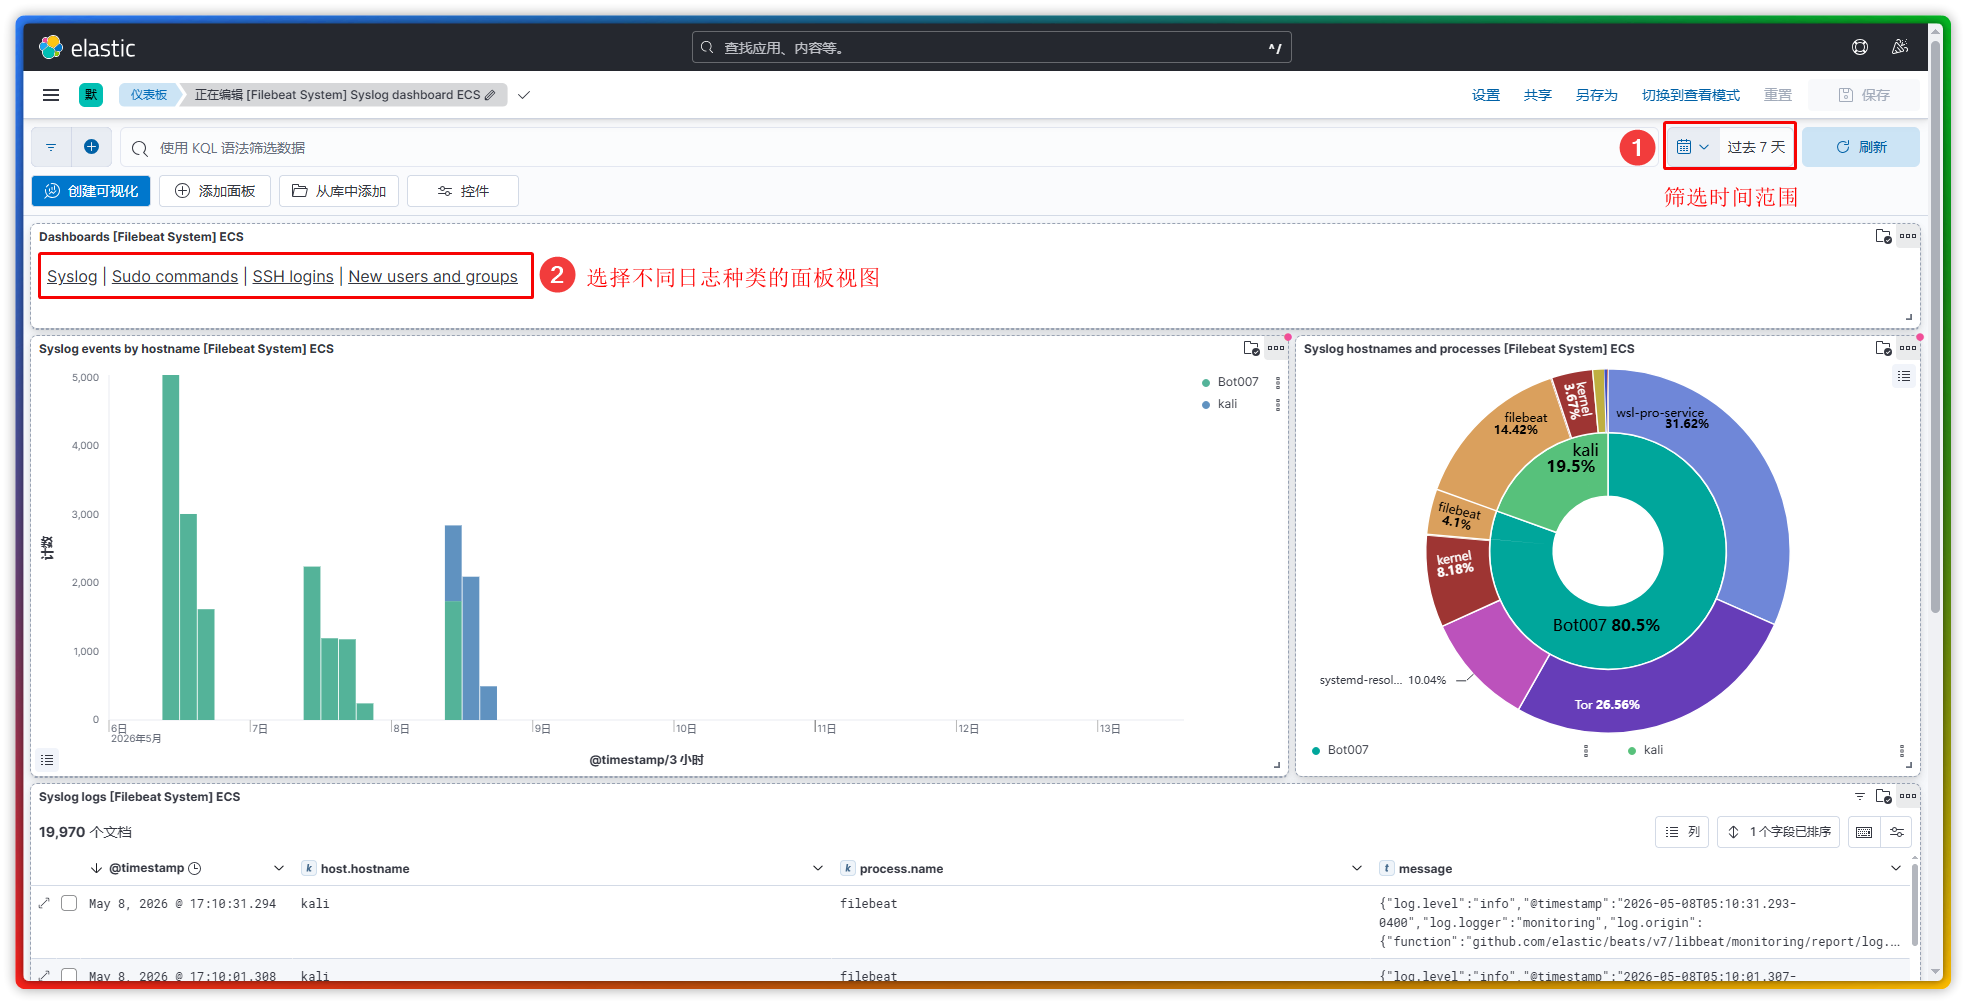The image size is (1966, 1004).
Task: Click Add from library button
Action: tap(339, 191)
